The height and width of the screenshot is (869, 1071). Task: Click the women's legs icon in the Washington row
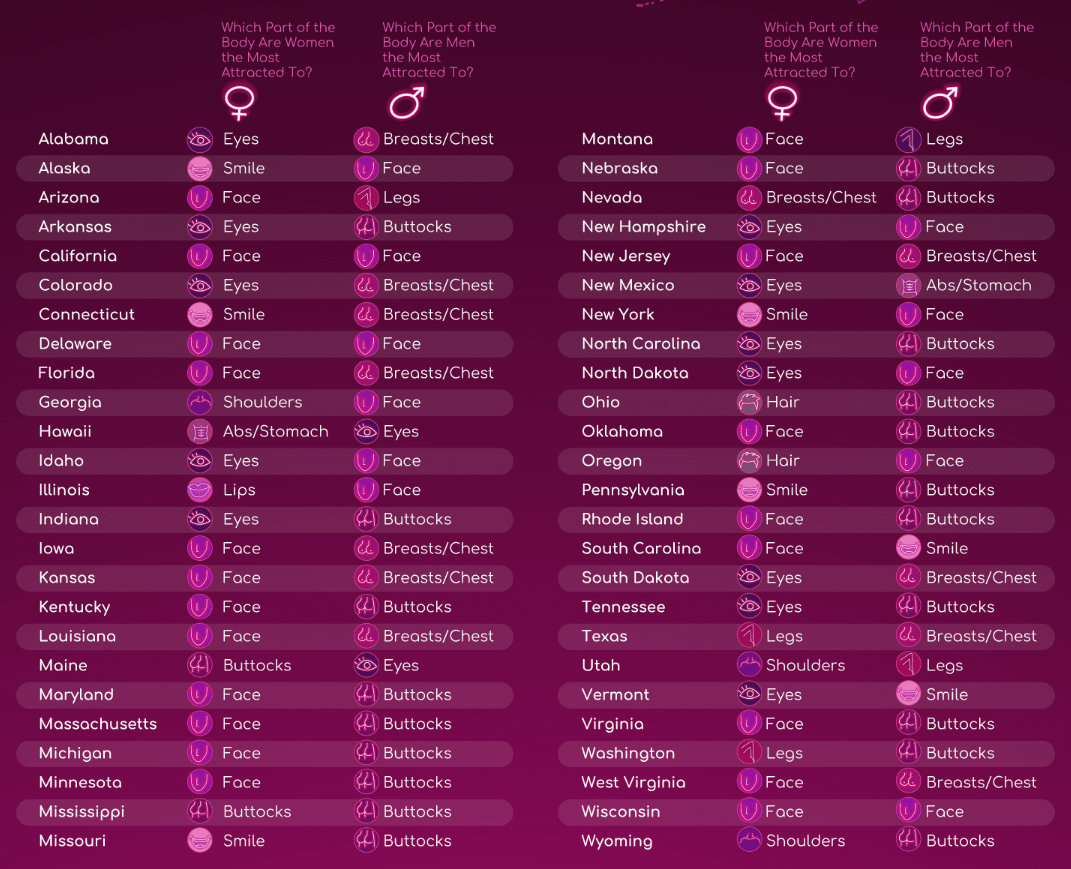749,753
